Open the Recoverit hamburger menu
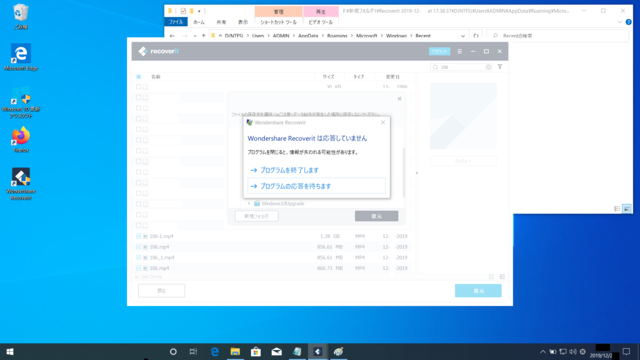640x360 pixels. pyautogui.click(x=460, y=51)
